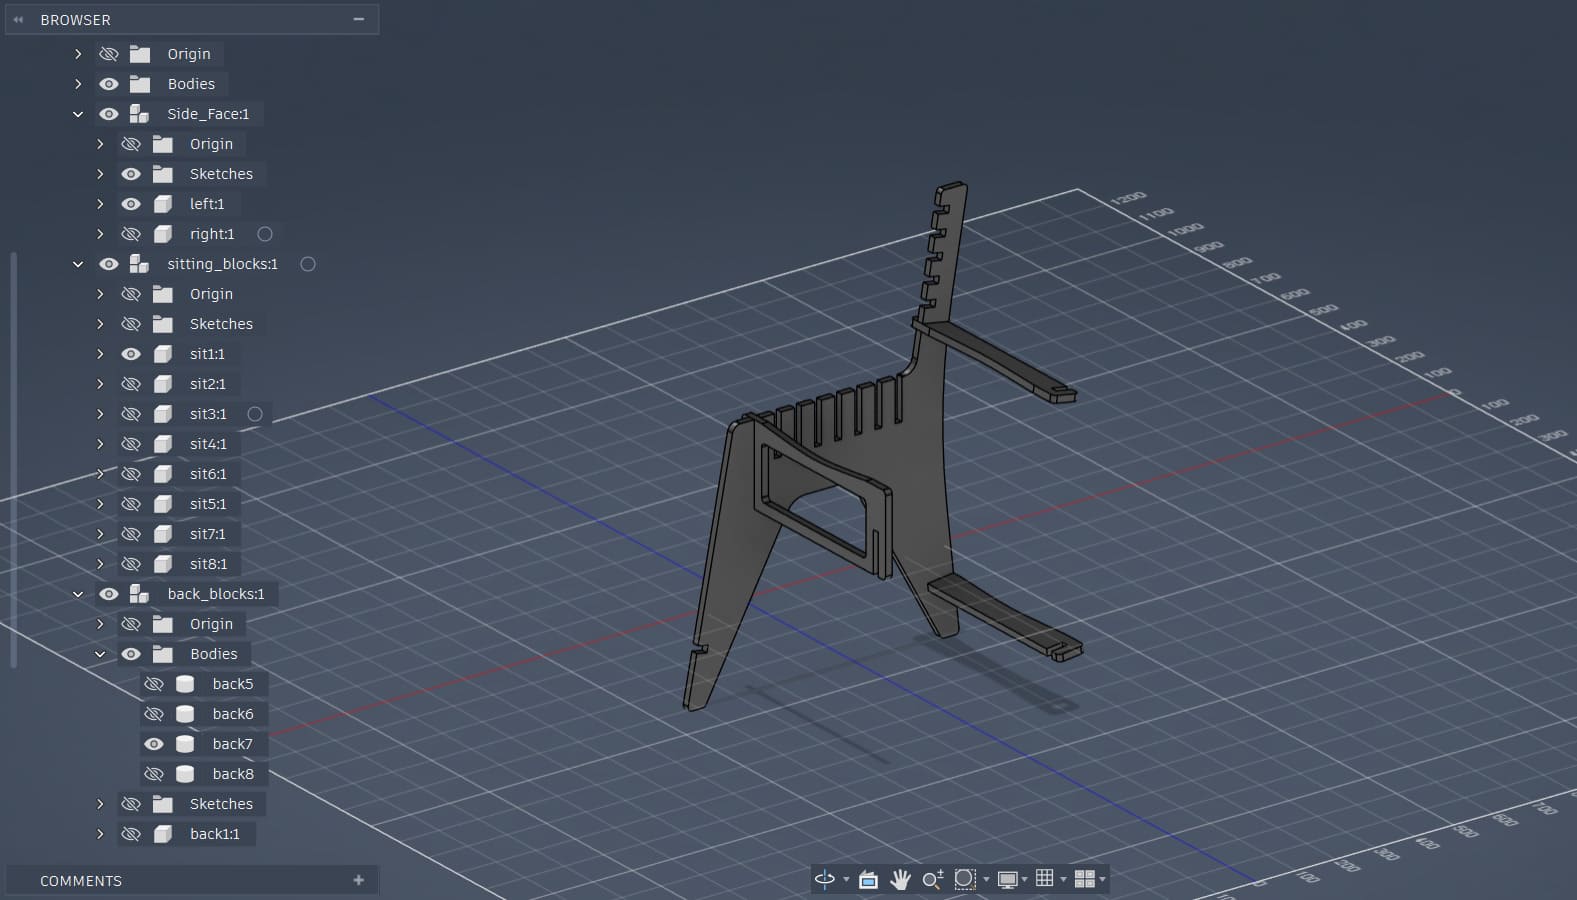Expand the left:1 component node

coord(100,204)
